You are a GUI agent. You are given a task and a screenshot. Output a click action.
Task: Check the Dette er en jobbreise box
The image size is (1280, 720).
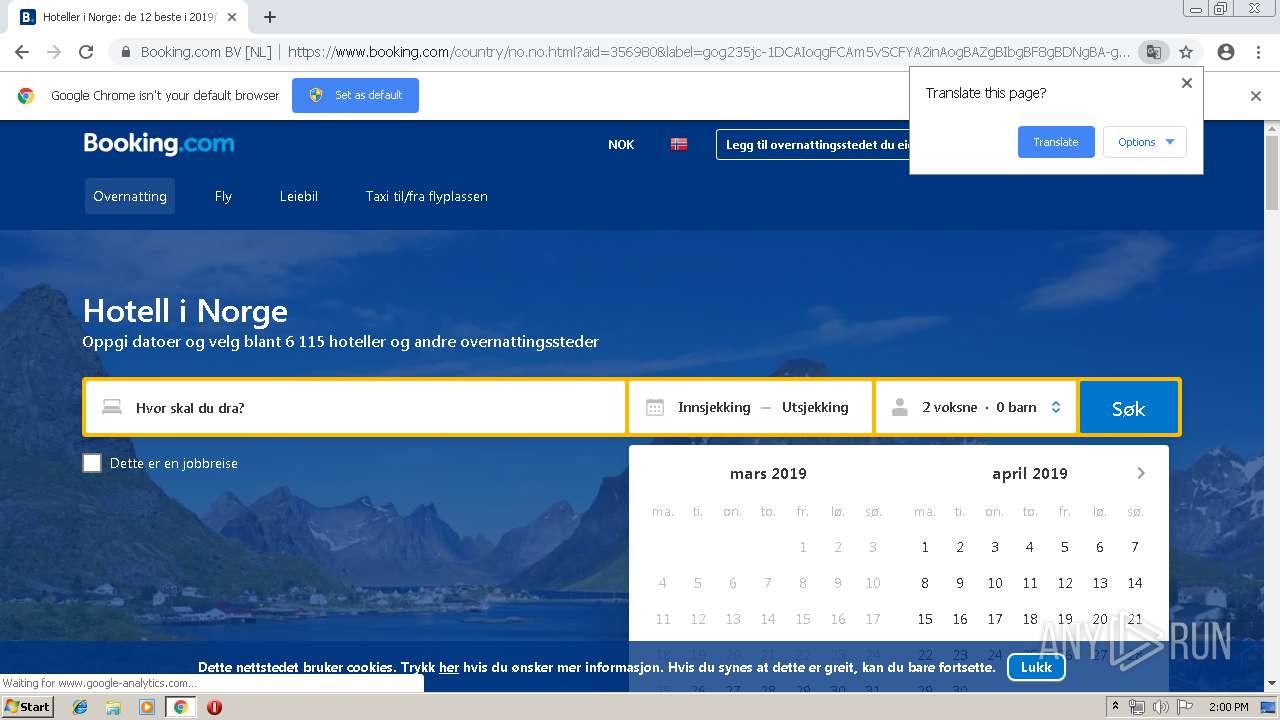pos(92,463)
